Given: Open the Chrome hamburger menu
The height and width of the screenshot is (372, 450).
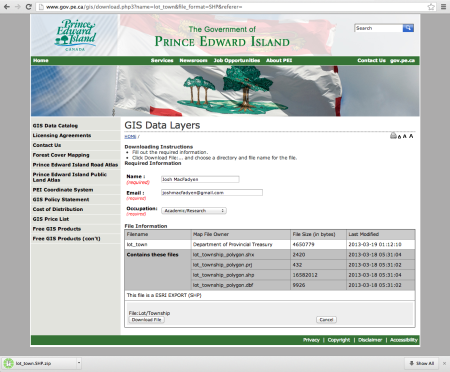Looking at the screenshot, I should click(x=443, y=7).
